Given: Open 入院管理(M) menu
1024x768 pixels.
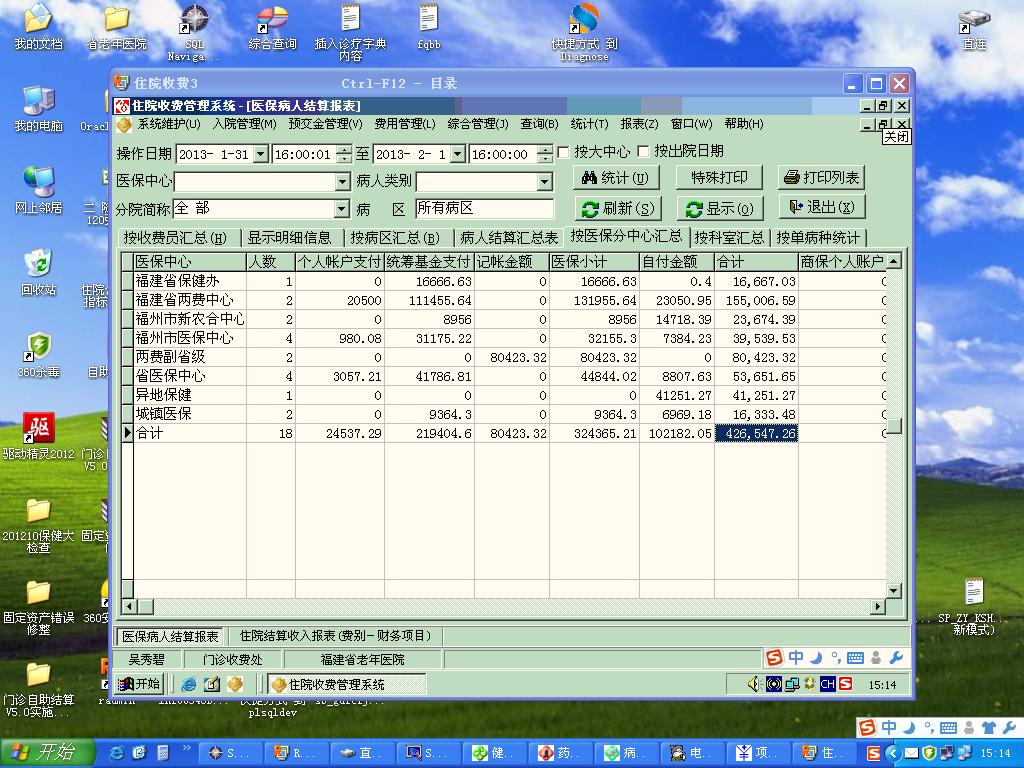Looking at the screenshot, I should click(x=244, y=123).
